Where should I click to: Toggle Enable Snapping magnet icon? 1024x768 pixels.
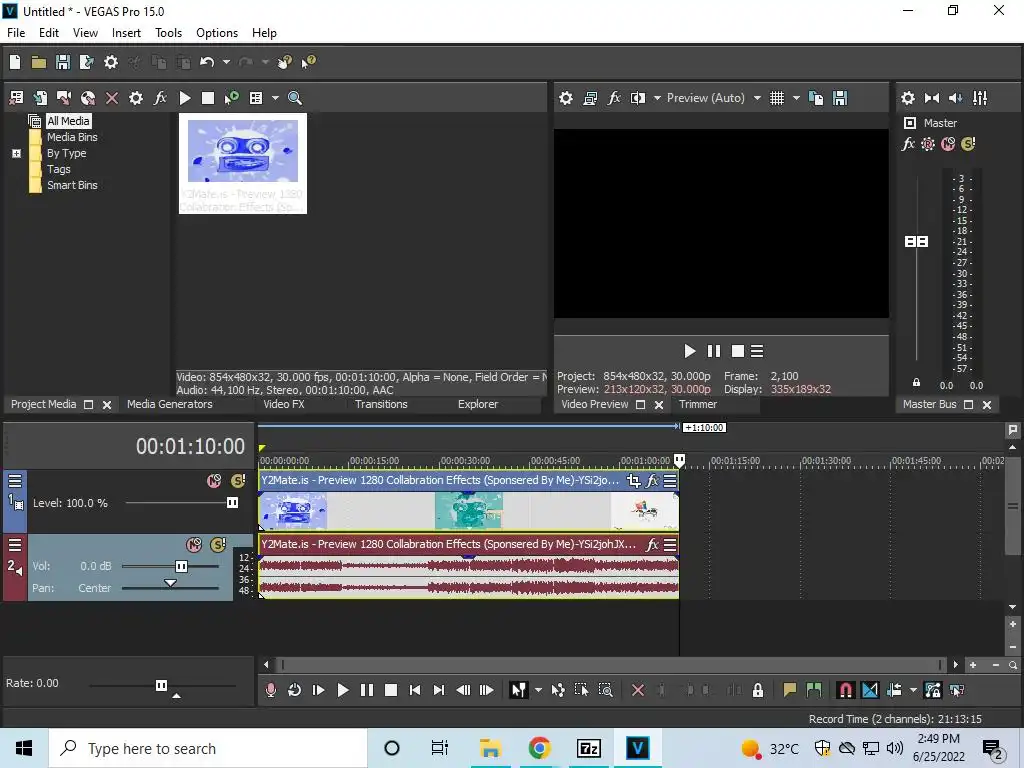pos(845,690)
